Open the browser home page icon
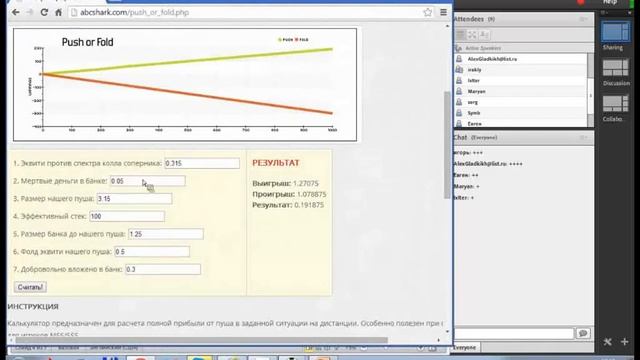The image size is (640, 360). point(58,12)
